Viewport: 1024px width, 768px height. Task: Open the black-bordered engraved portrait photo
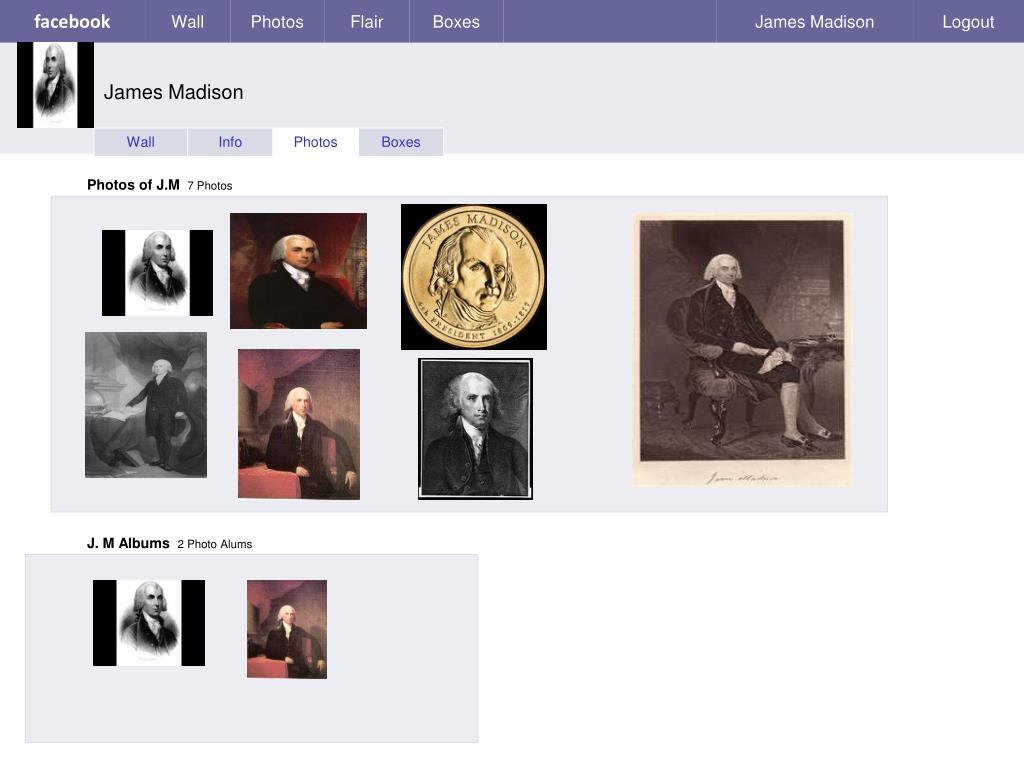tap(475, 429)
